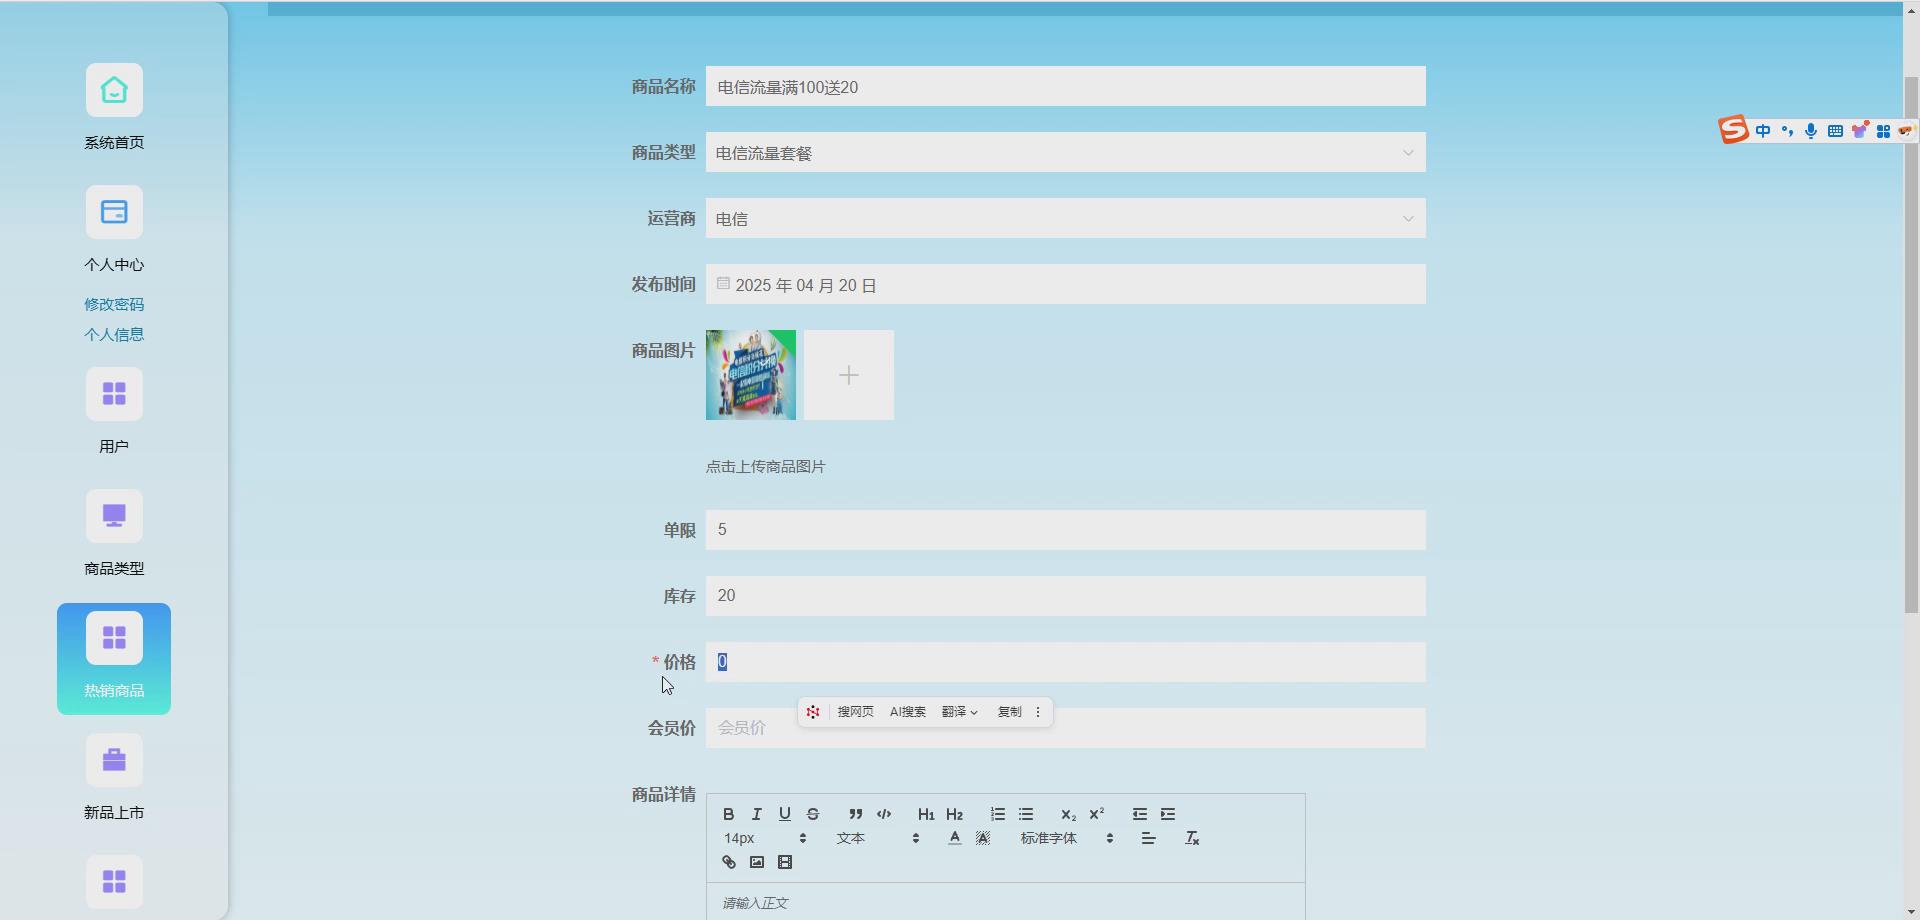Toggle strikethrough formatting in the editor
Image resolution: width=1920 pixels, height=920 pixels.
coord(813,814)
